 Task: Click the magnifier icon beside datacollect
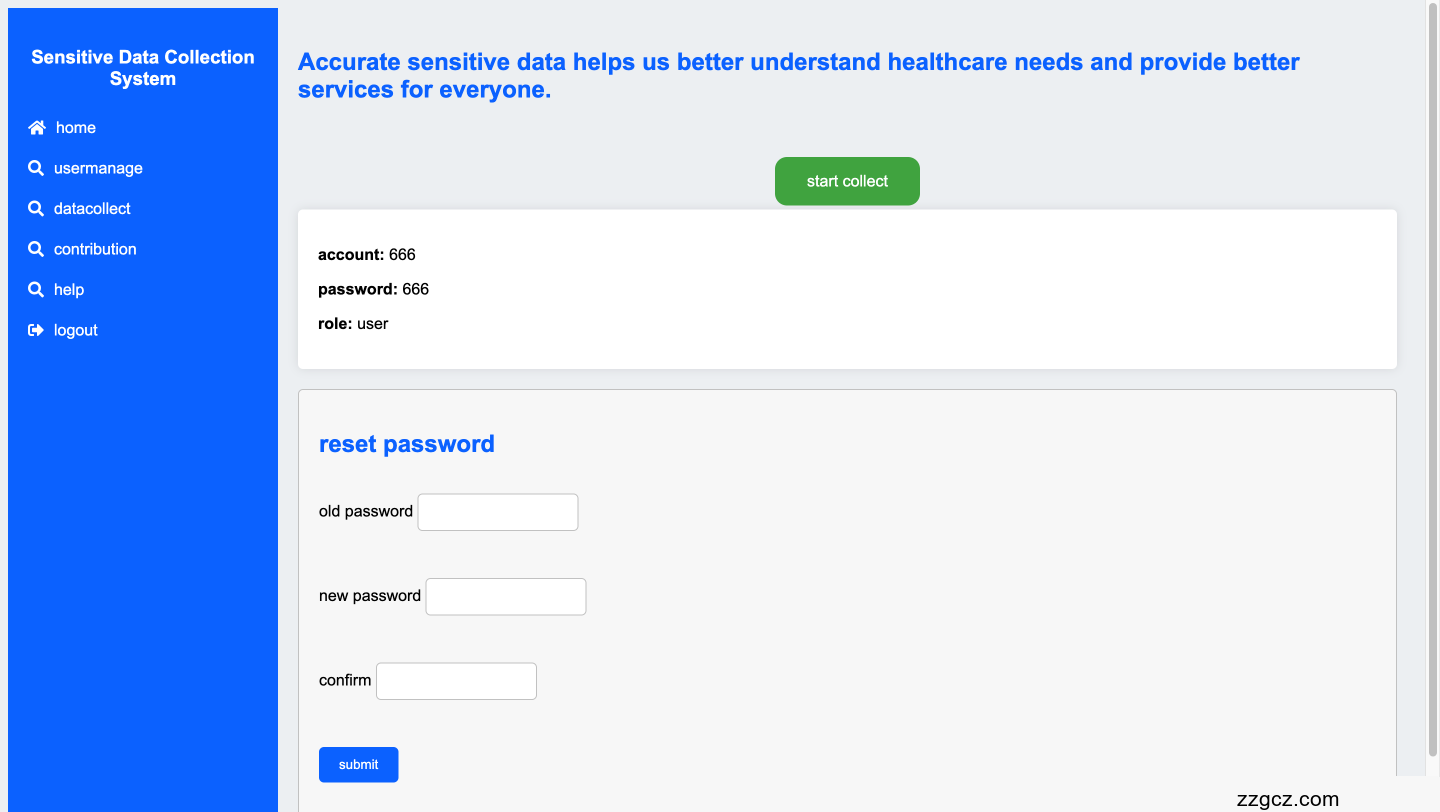[36, 209]
